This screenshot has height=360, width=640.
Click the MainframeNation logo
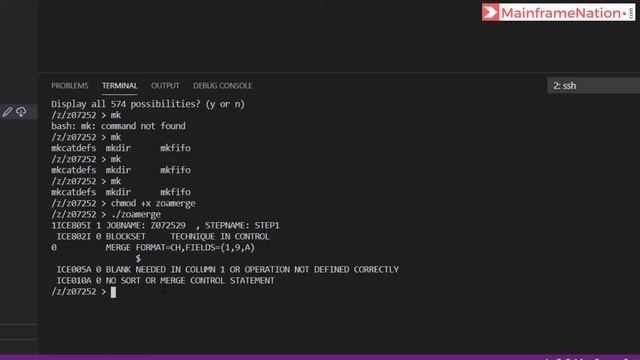coord(558,13)
